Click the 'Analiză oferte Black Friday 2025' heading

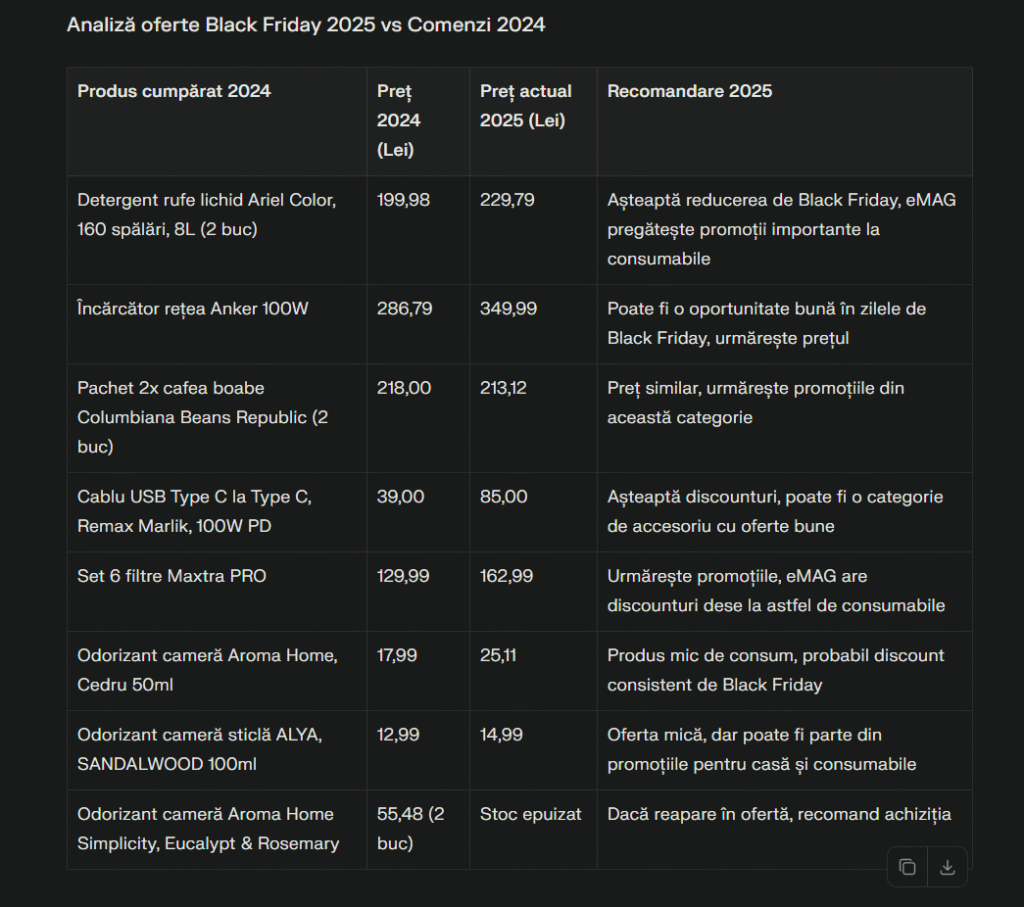click(306, 25)
